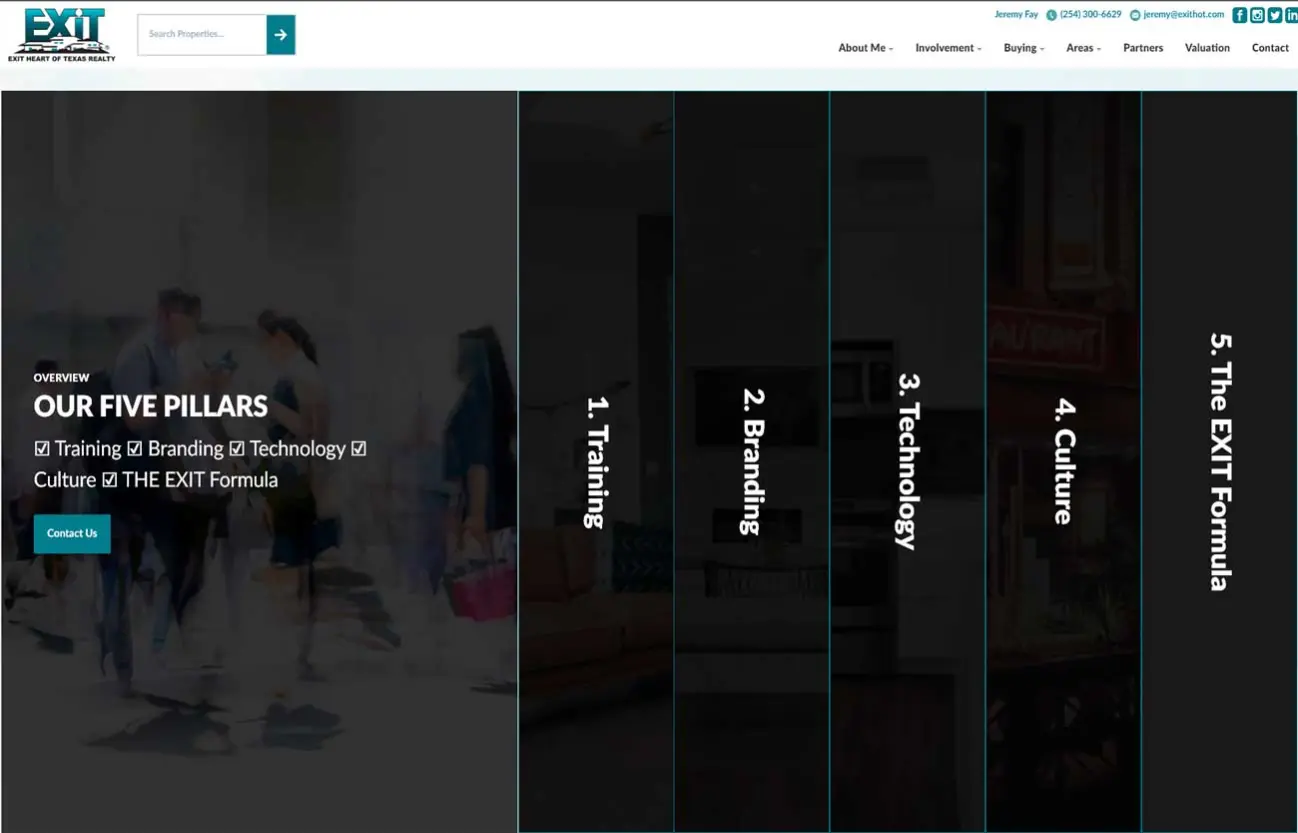Image resolution: width=1298 pixels, height=833 pixels.
Task: Go to the Partners page
Action: pyautogui.click(x=1143, y=48)
